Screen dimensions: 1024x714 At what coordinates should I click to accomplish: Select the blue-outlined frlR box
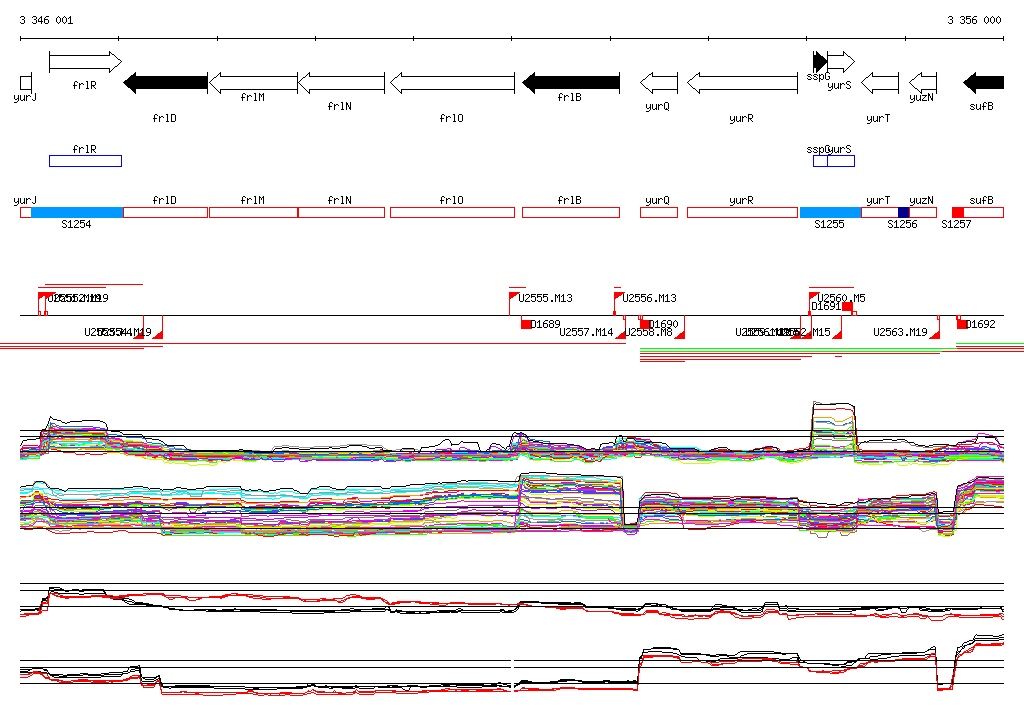pyautogui.click(x=86, y=161)
